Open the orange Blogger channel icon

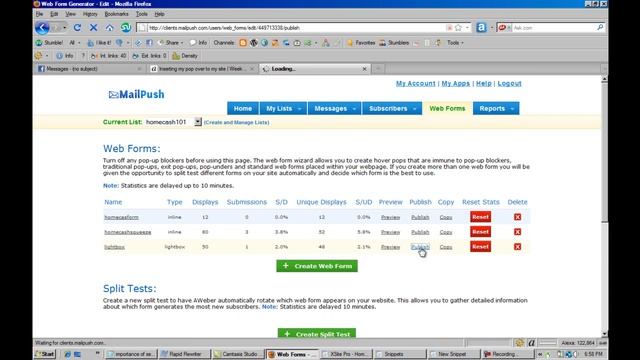coord(243,42)
